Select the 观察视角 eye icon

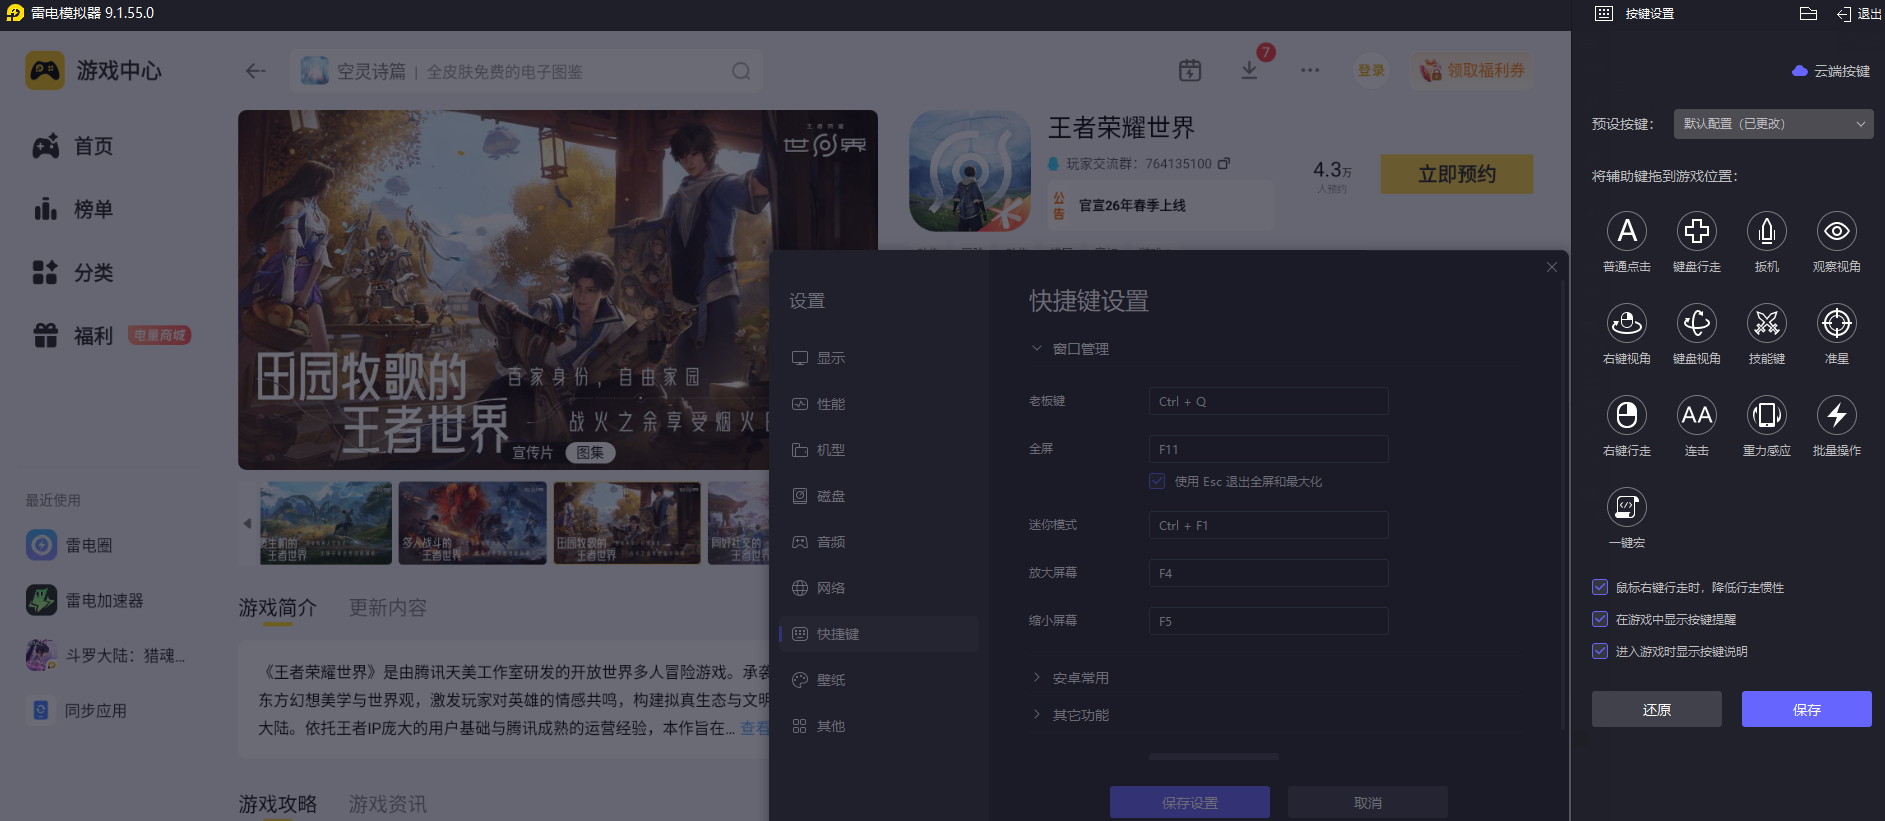pos(1837,232)
